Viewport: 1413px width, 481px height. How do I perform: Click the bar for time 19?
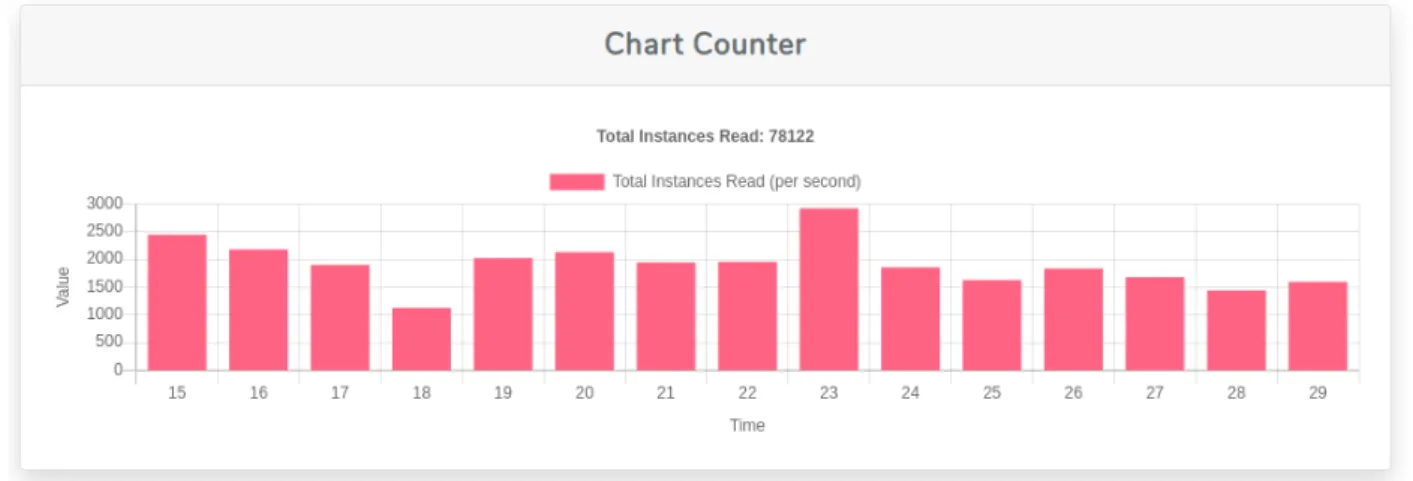[503, 314]
